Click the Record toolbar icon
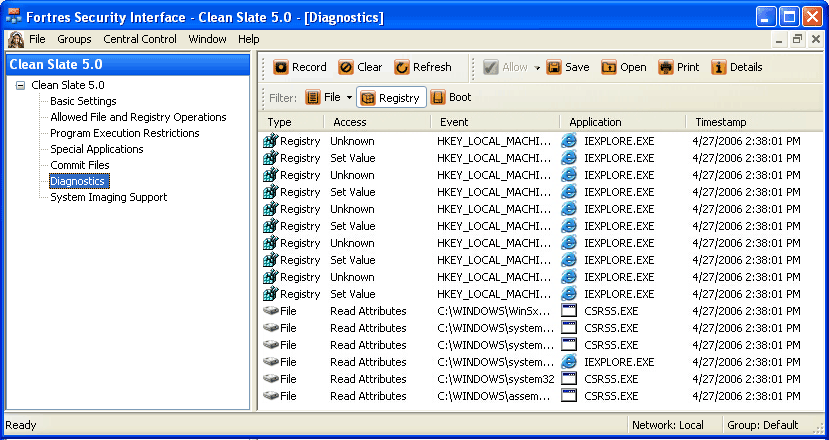Viewport: 829px width, 440px height. coord(281,67)
